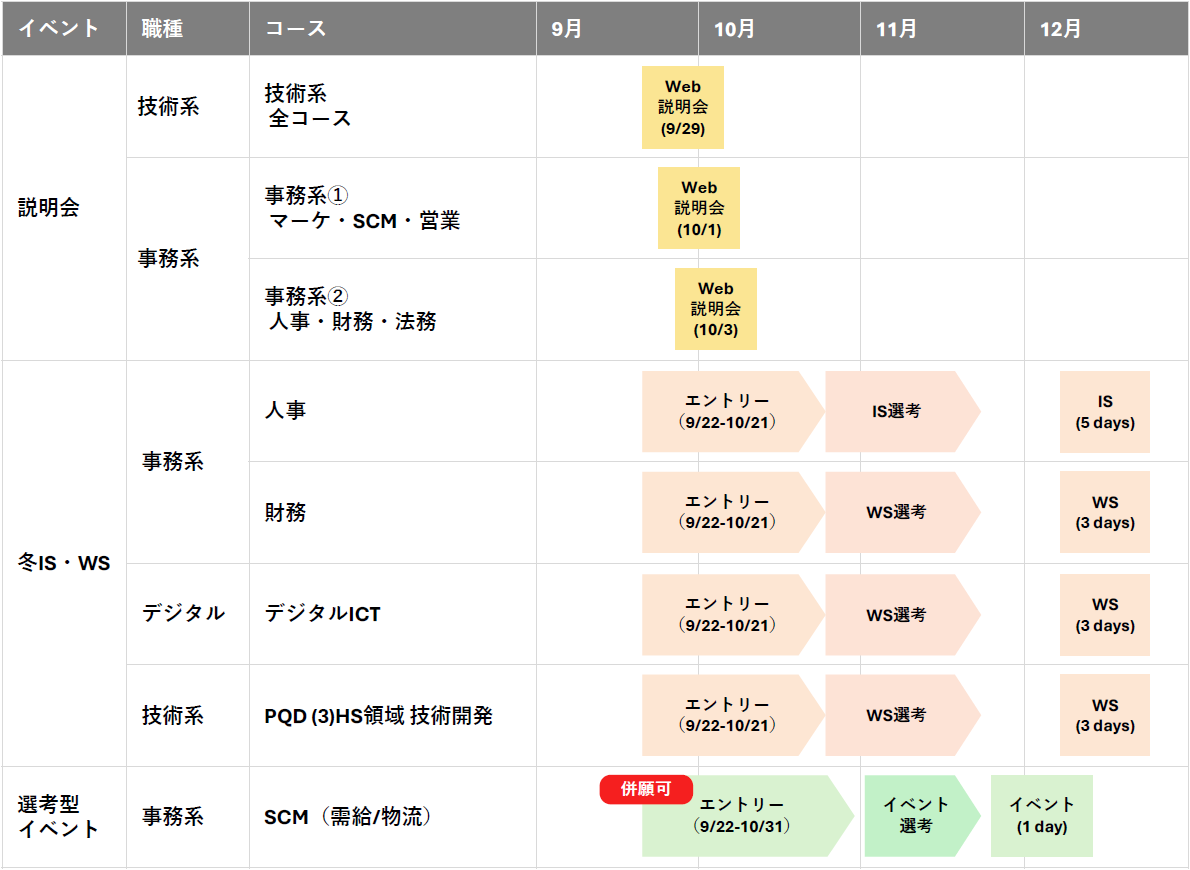Click the 冬IS・WS event label
Screen dimensions: 1190x870
tap(64, 564)
